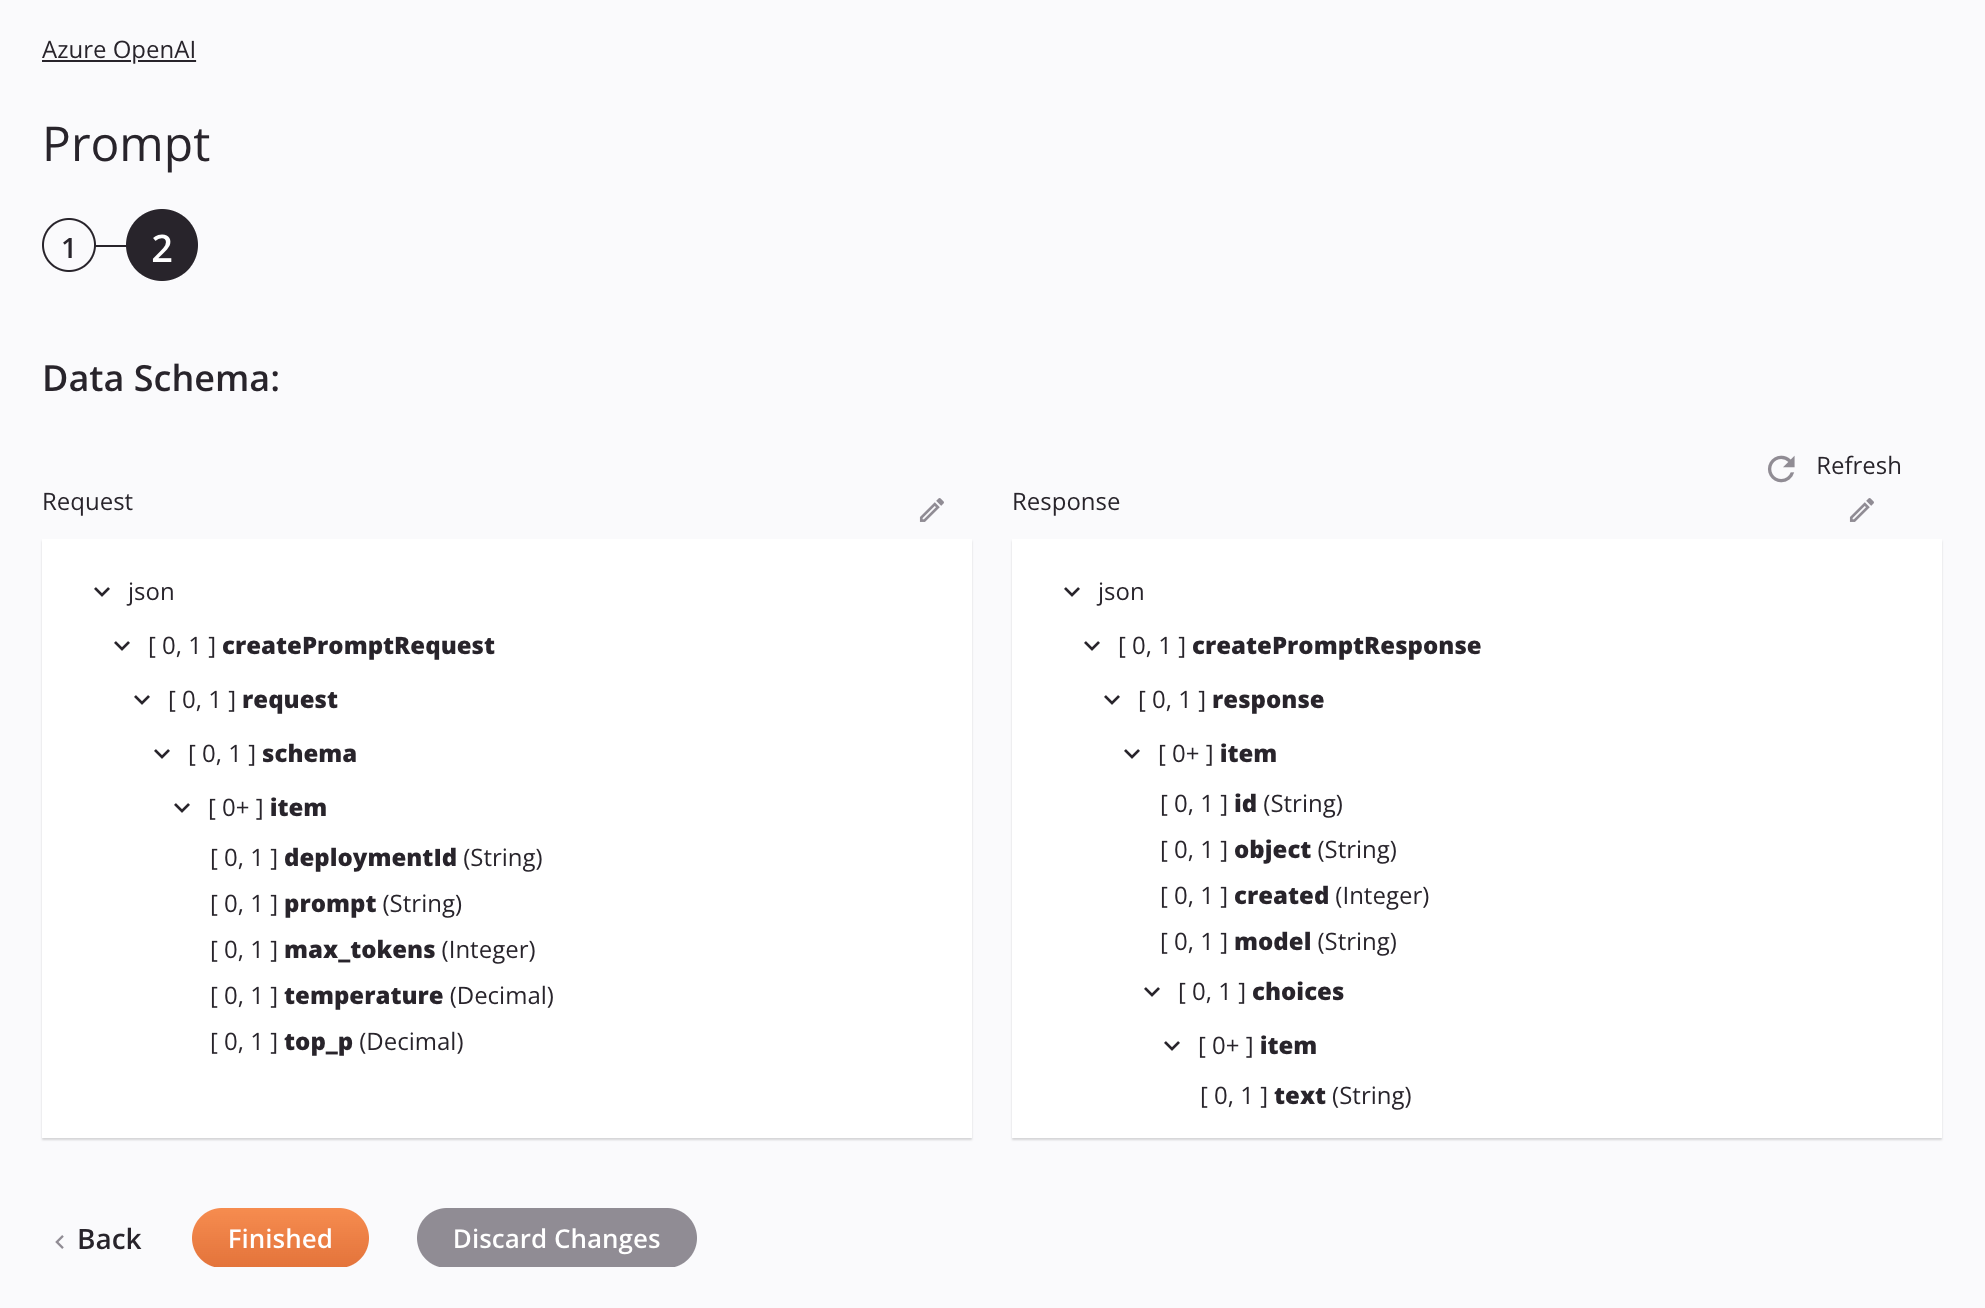Screen dimensions: 1985x1308
Task: Select the text field under choices item
Action: coord(1303,1093)
